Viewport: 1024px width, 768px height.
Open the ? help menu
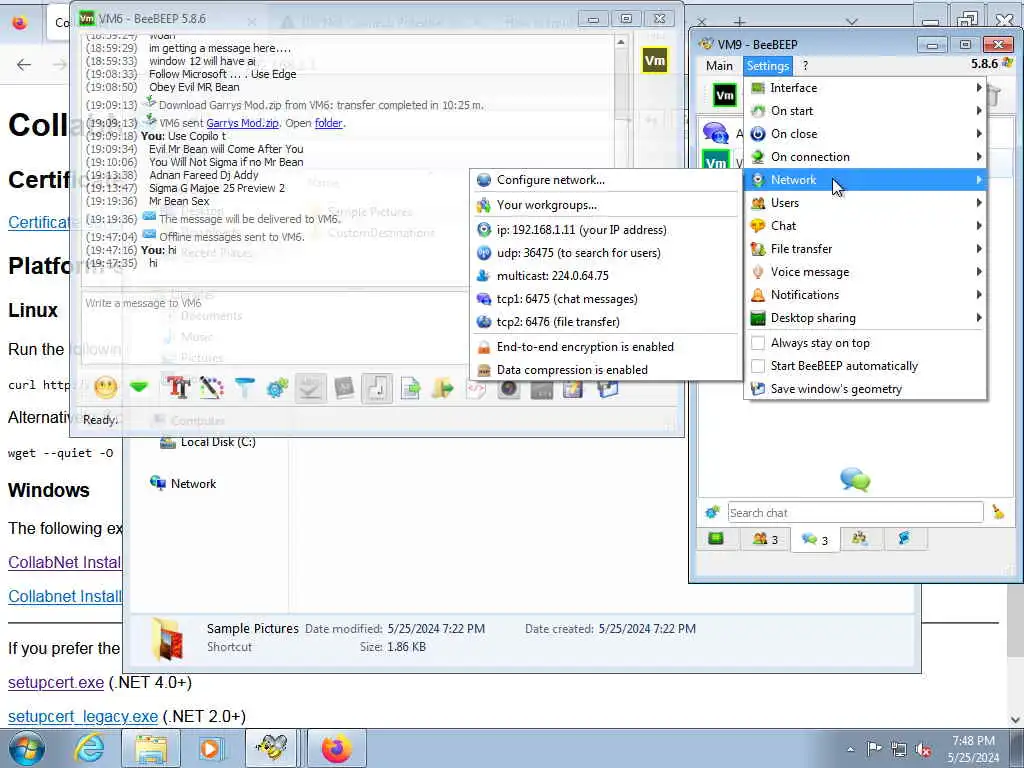(x=805, y=65)
